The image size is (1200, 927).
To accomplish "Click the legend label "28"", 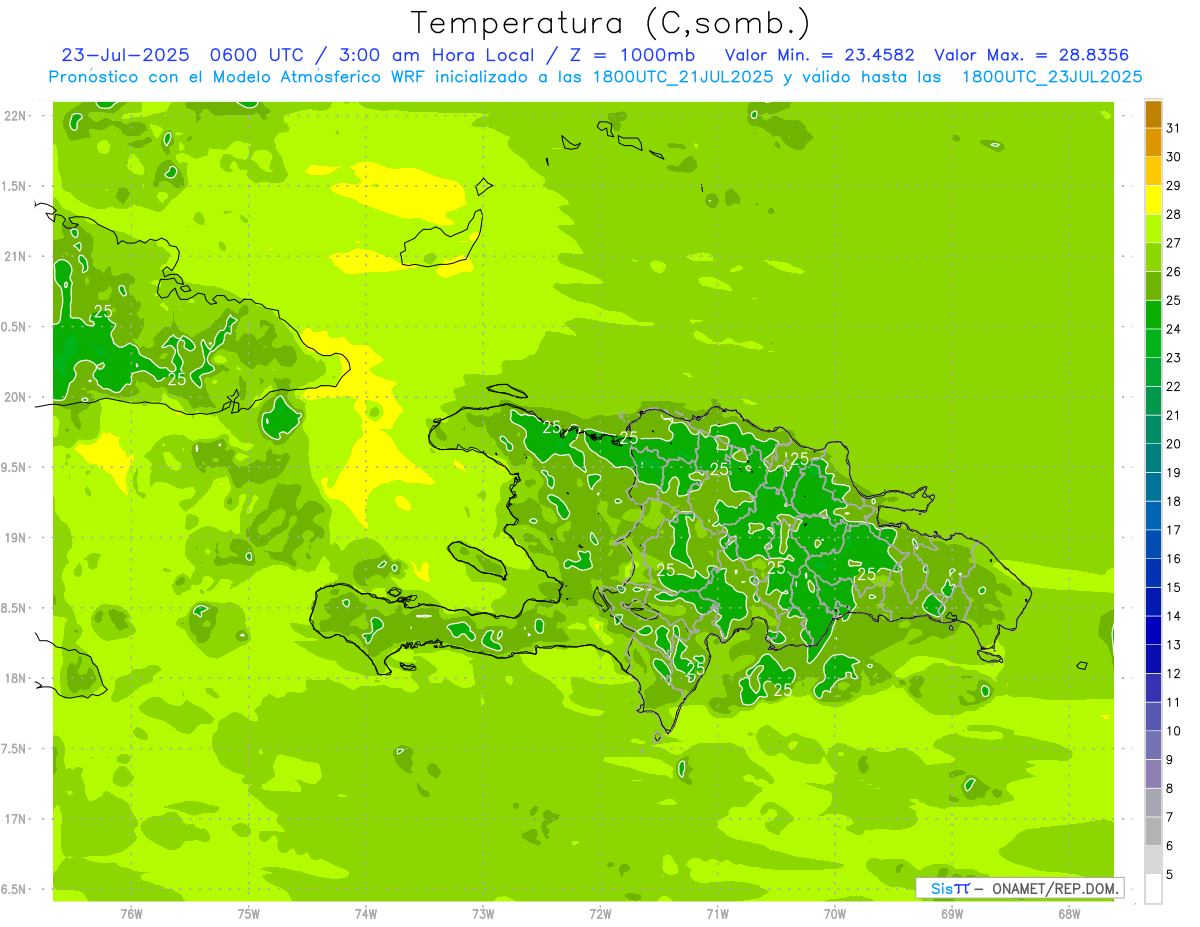I will coord(1173,214).
